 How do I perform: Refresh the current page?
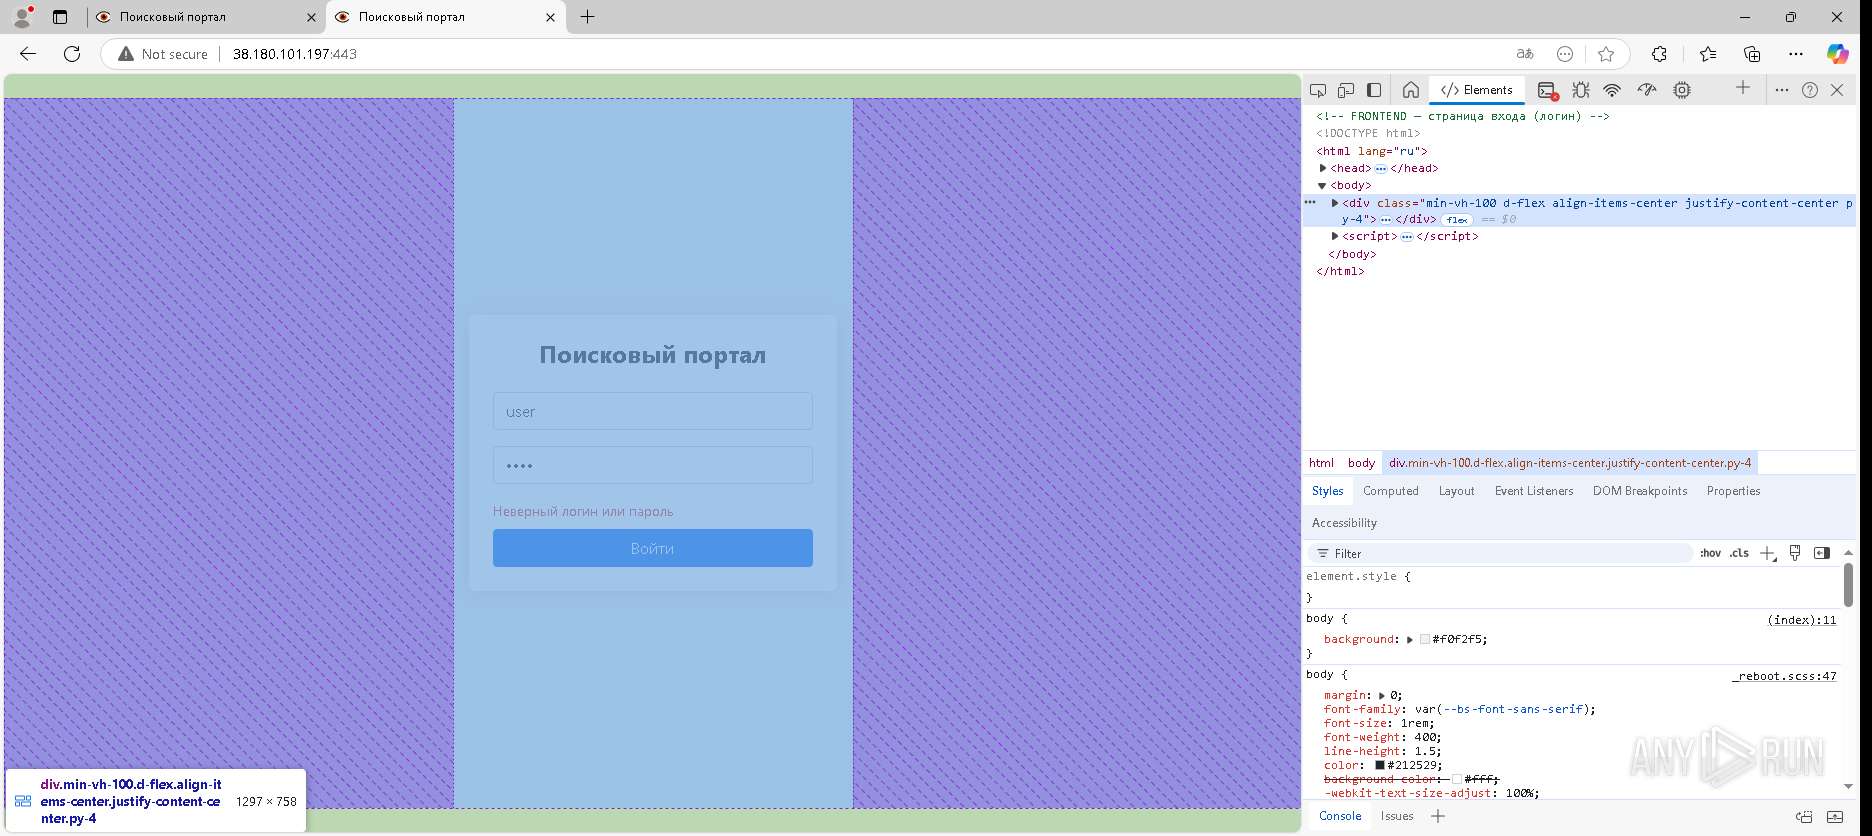(x=72, y=54)
